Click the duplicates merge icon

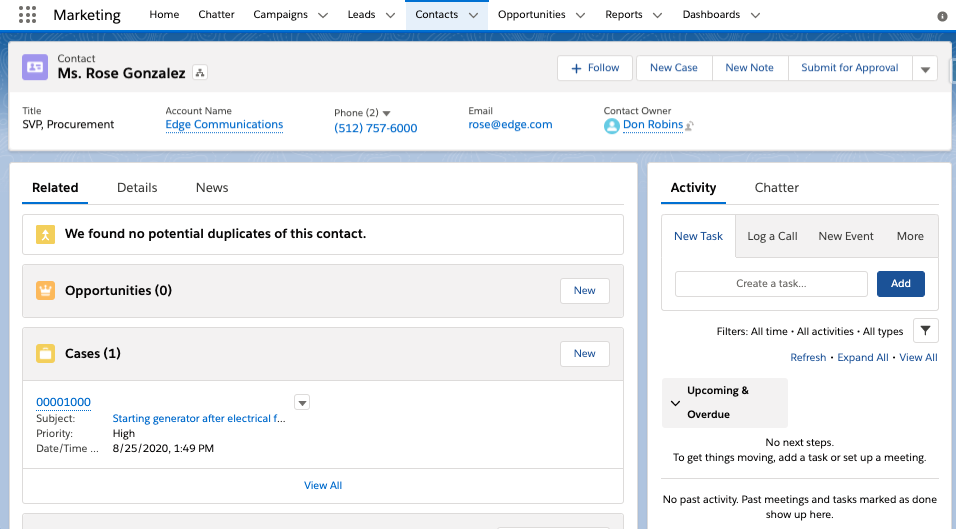(x=45, y=234)
